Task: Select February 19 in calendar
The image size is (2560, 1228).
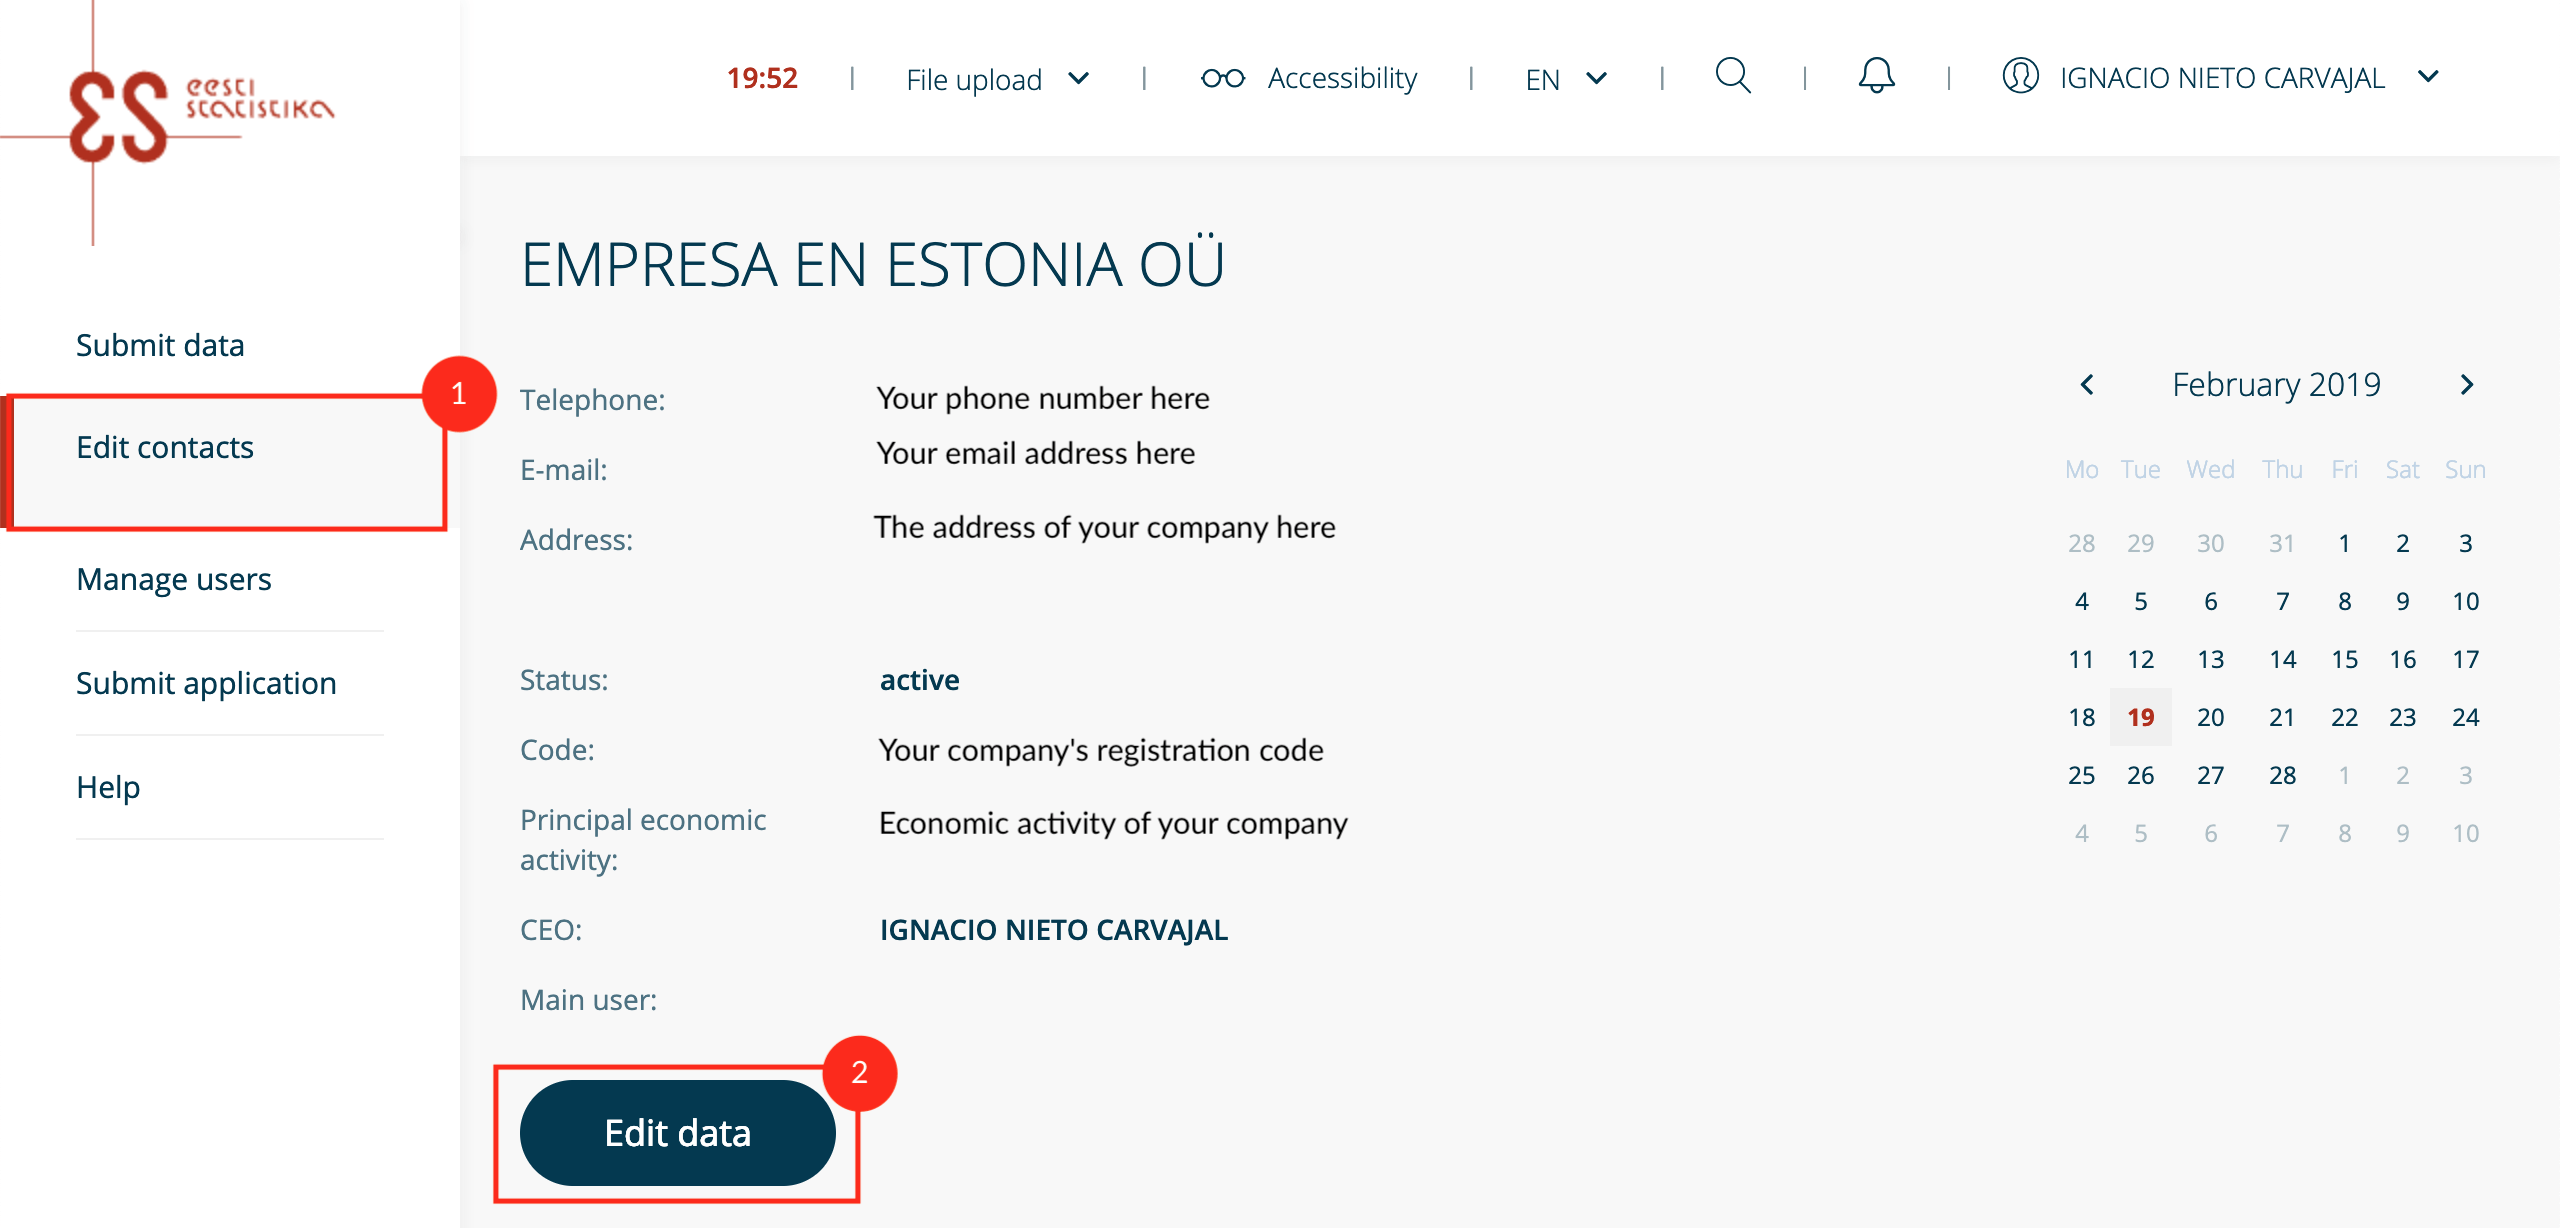Action: (2140, 717)
